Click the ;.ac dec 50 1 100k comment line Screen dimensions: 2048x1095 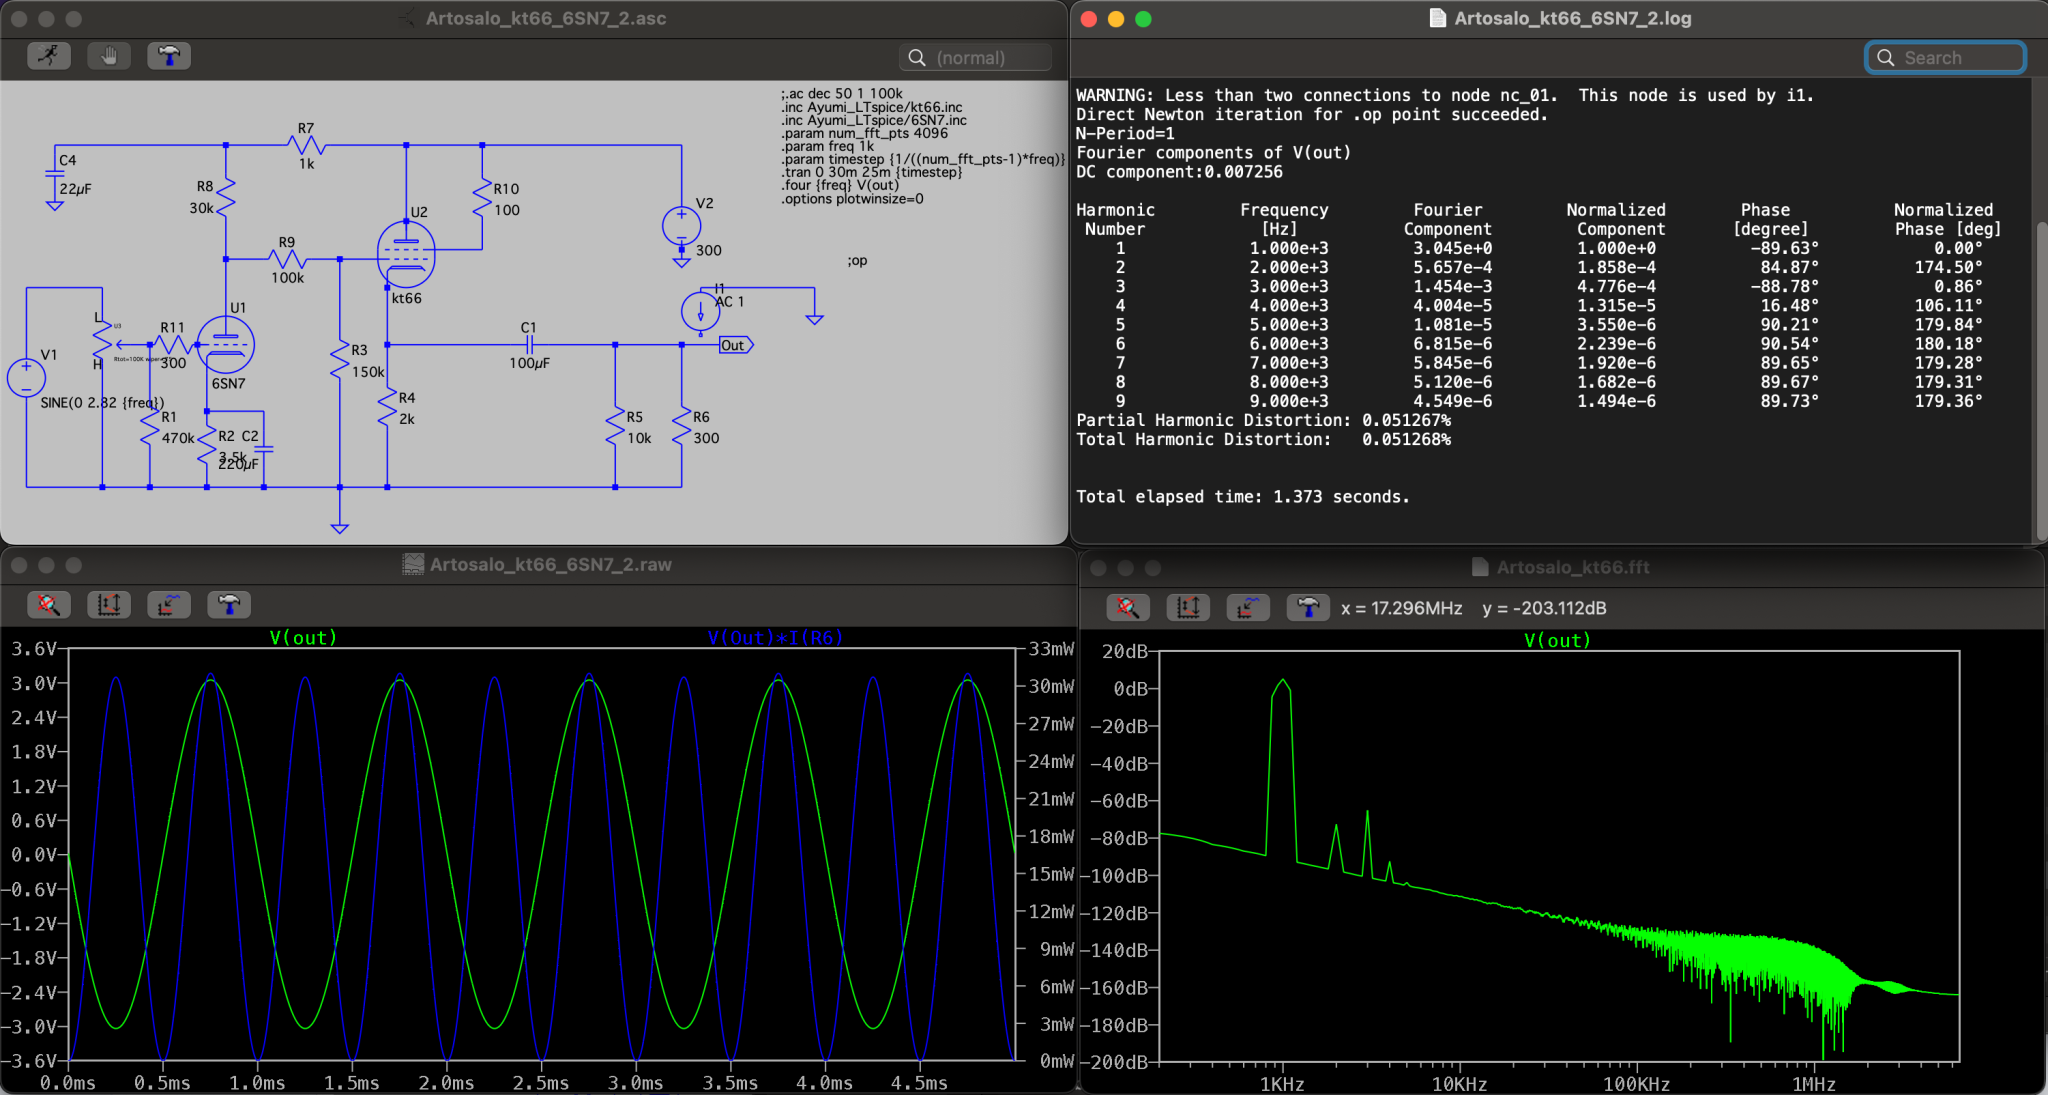[842, 94]
